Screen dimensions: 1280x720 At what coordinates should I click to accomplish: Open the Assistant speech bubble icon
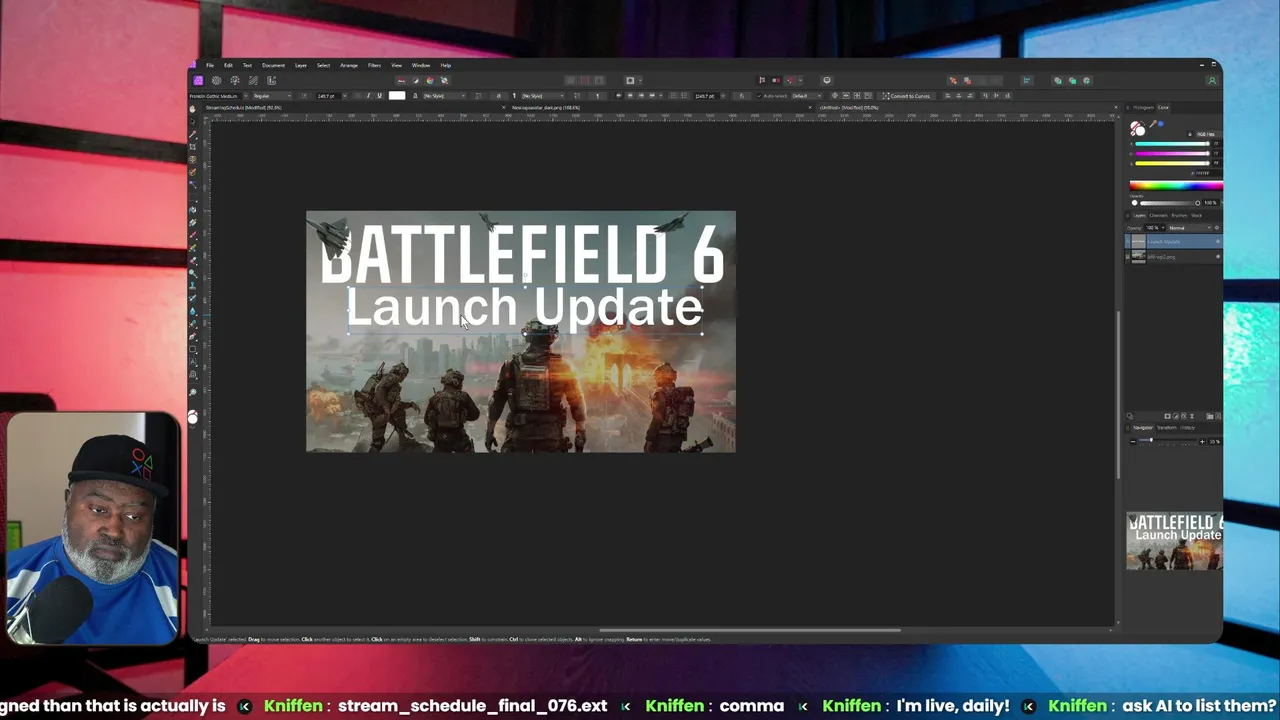point(827,80)
